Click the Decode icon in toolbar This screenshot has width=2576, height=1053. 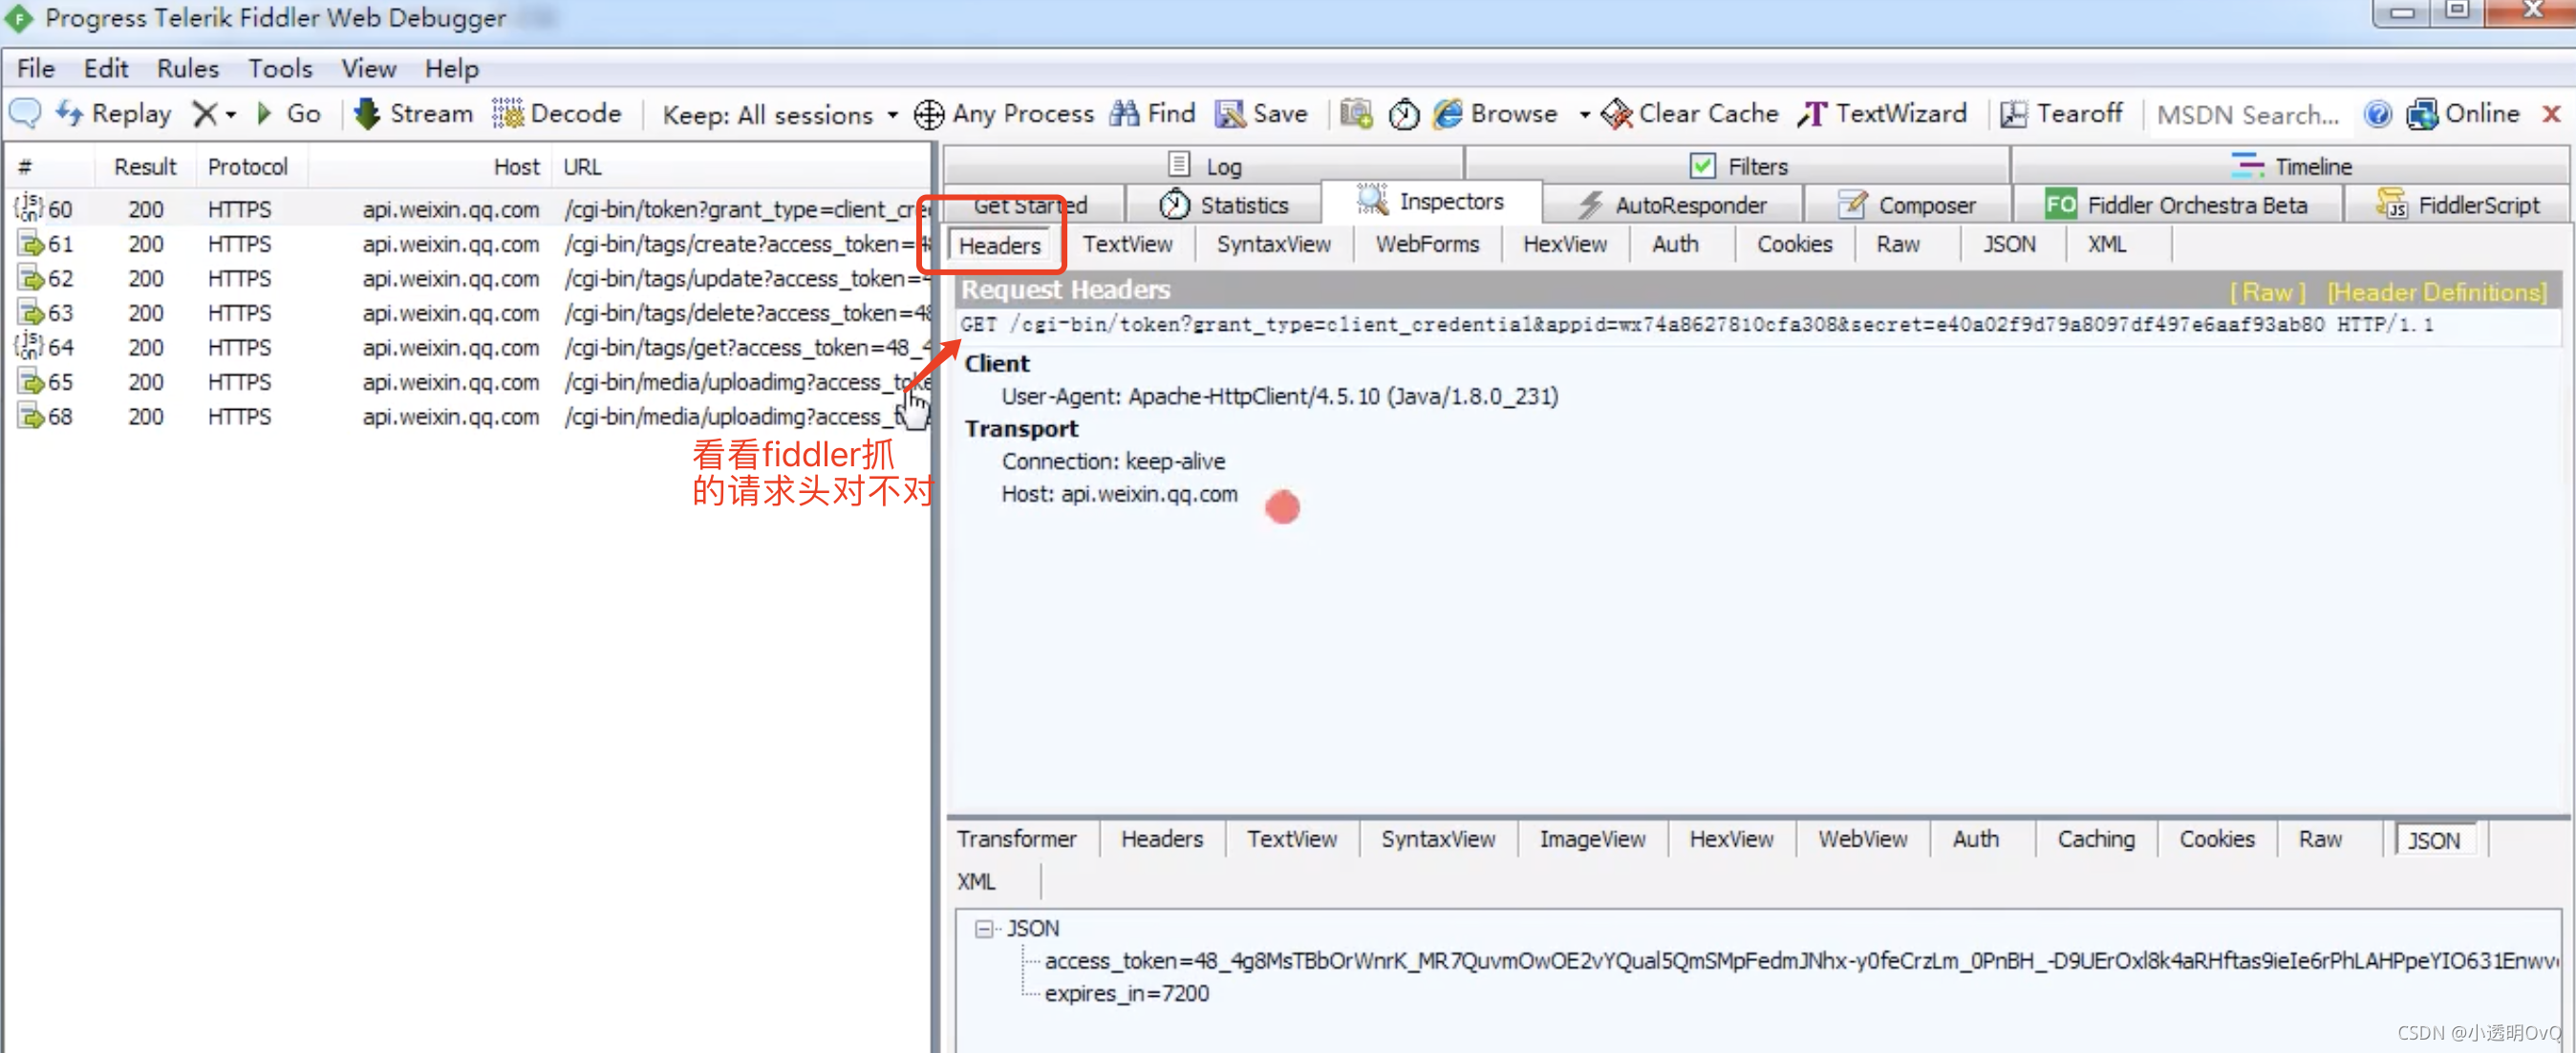click(559, 114)
